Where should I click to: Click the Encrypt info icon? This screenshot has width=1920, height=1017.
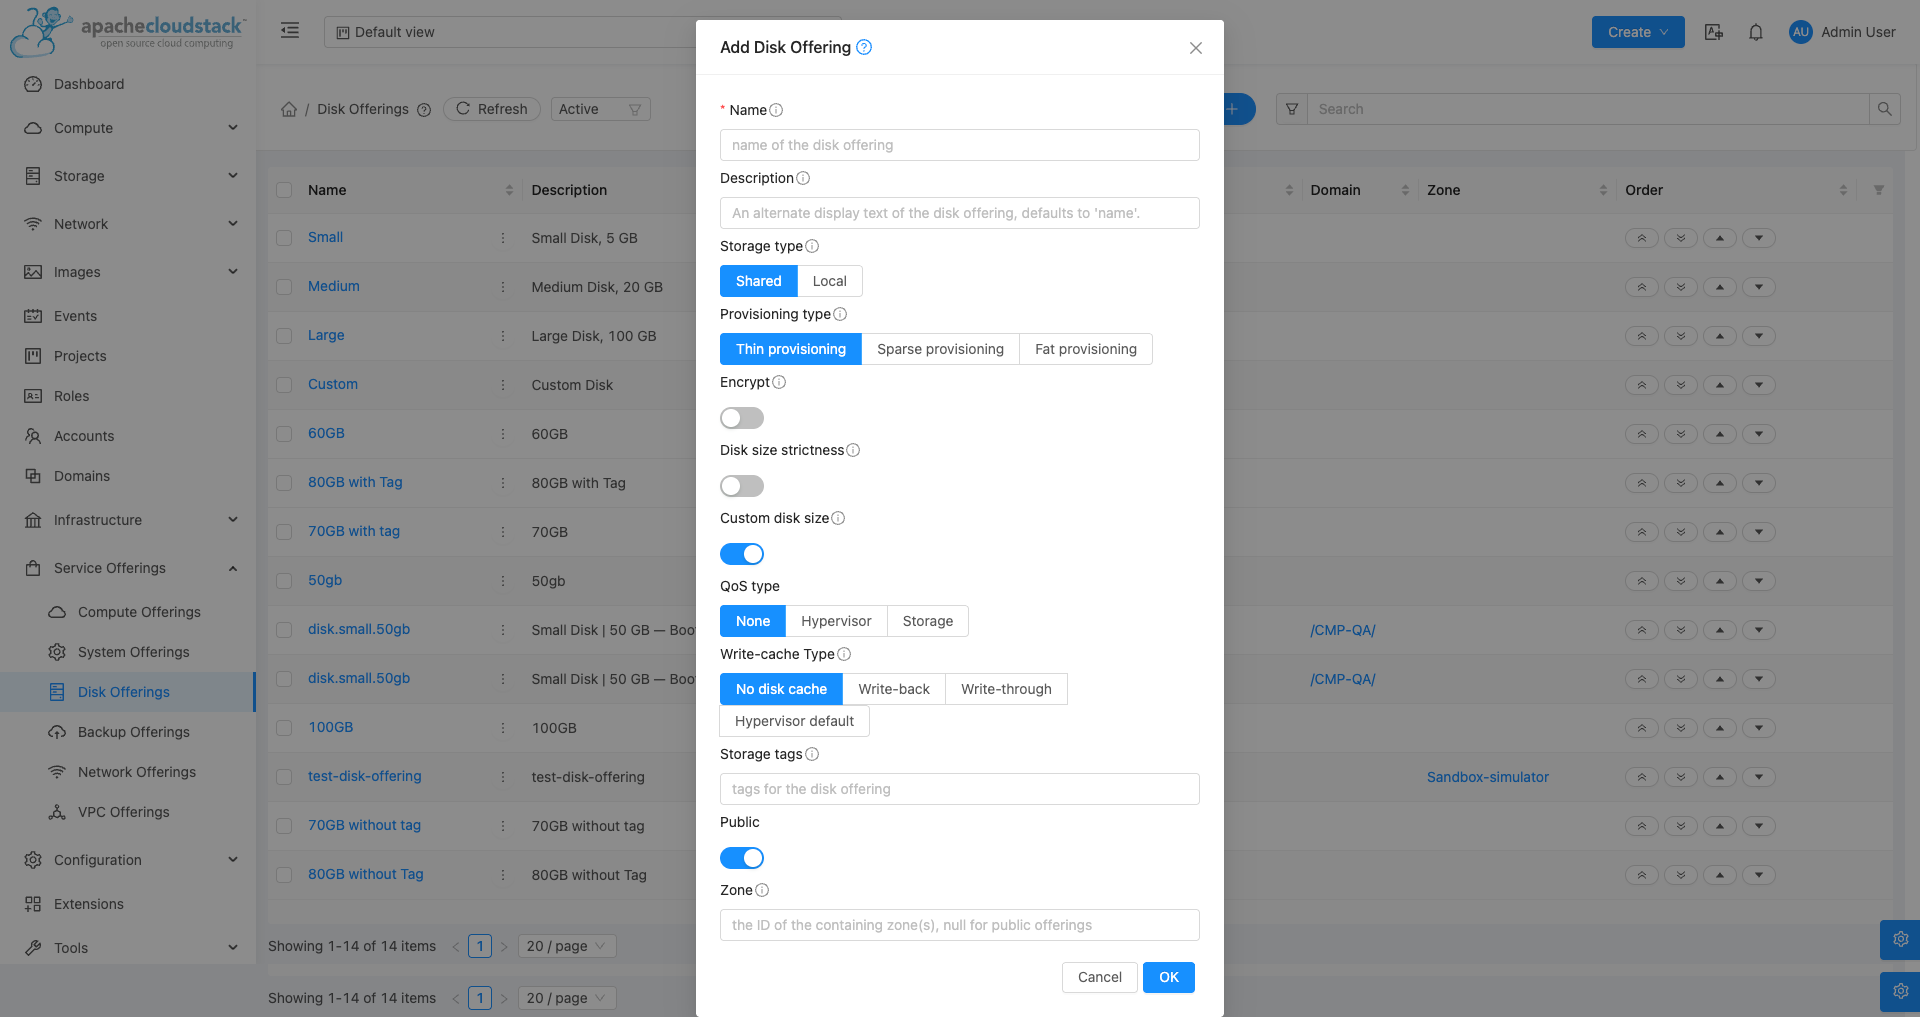point(779,382)
